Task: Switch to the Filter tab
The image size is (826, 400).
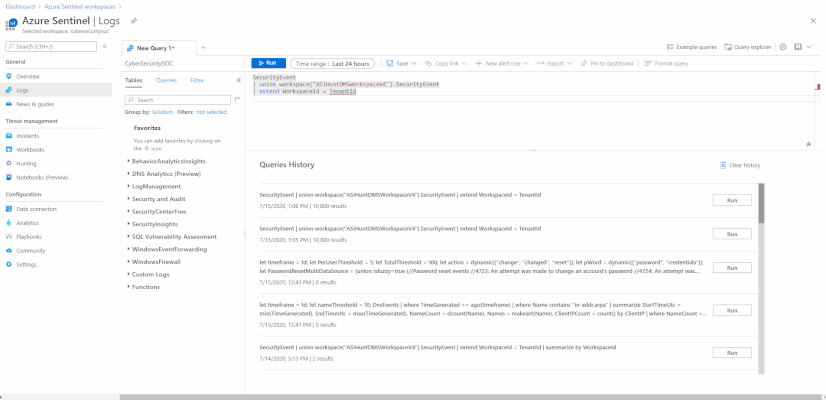Action: [197, 81]
